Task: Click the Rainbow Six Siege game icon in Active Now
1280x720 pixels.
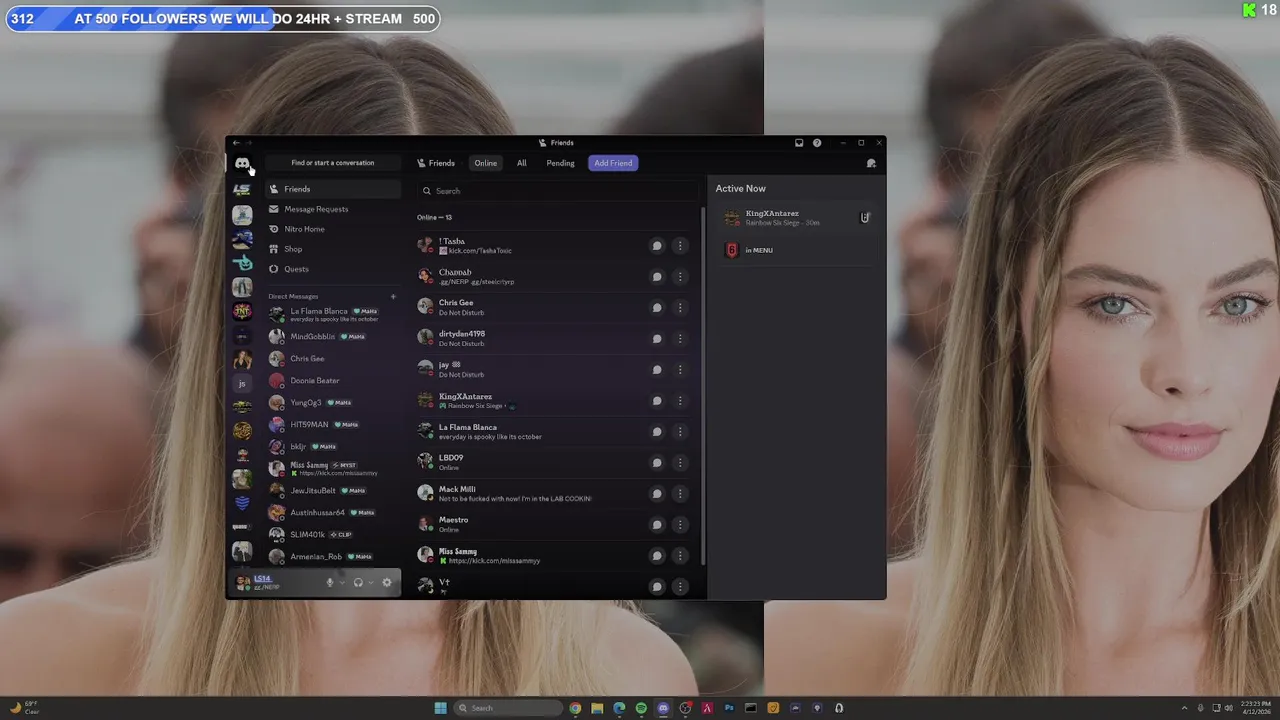Action: point(732,250)
